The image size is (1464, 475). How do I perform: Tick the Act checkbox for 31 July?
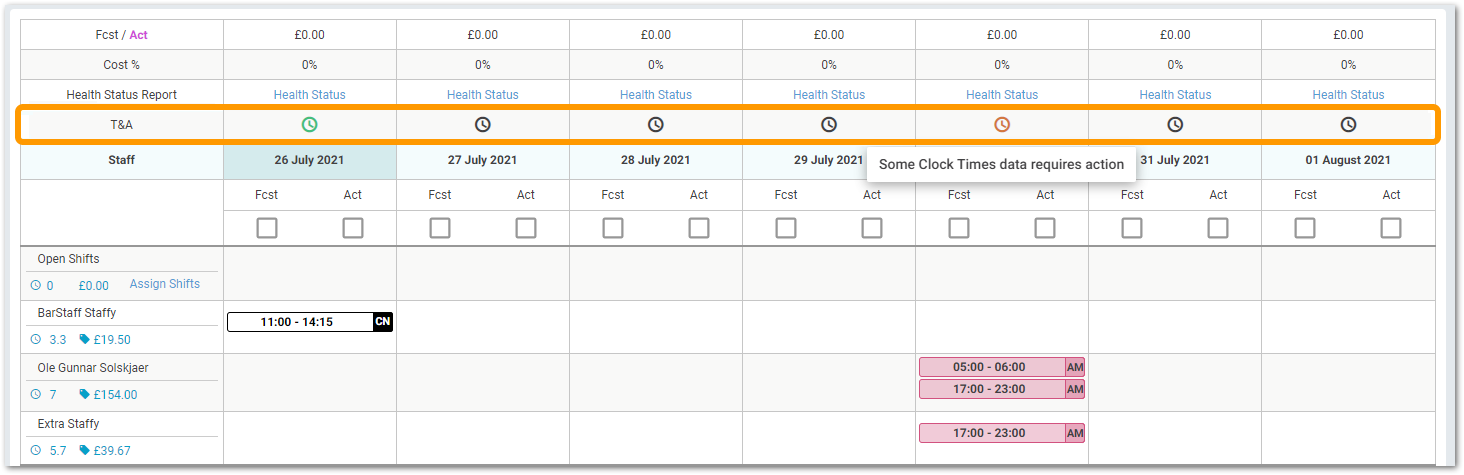[1218, 228]
